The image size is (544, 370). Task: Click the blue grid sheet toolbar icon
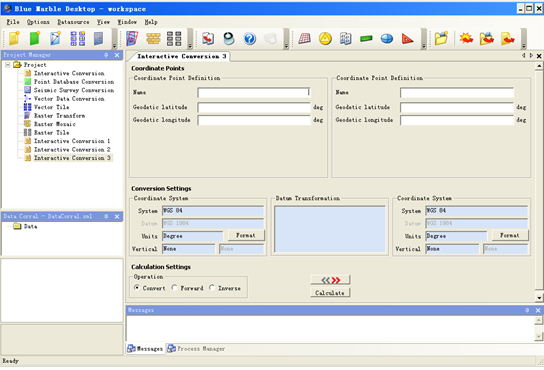(99, 38)
